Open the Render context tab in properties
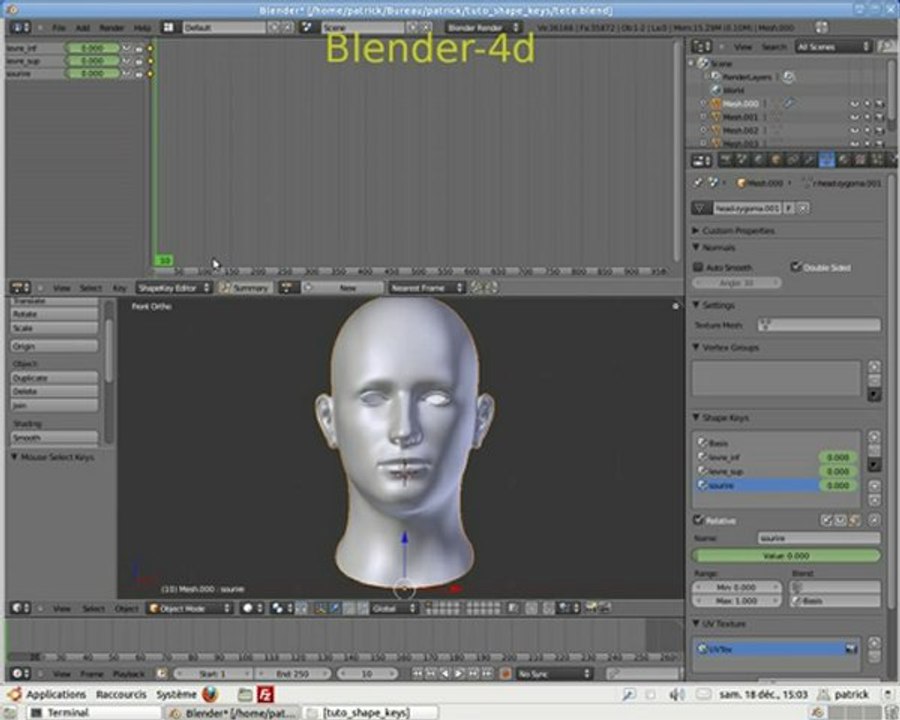 click(727, 160)
